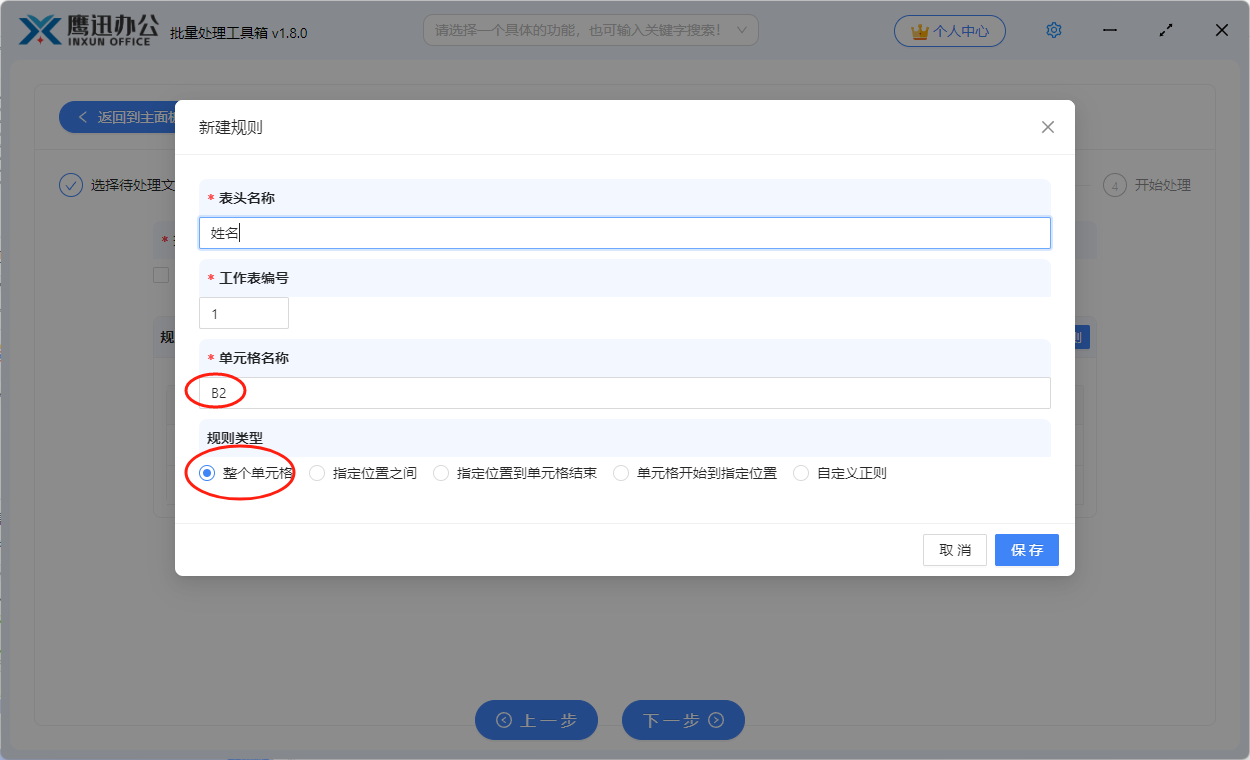Select the 整个单元格 radio button
Image resolution: width=1250 pixels, height=760 pixels.
click(207, 473)
